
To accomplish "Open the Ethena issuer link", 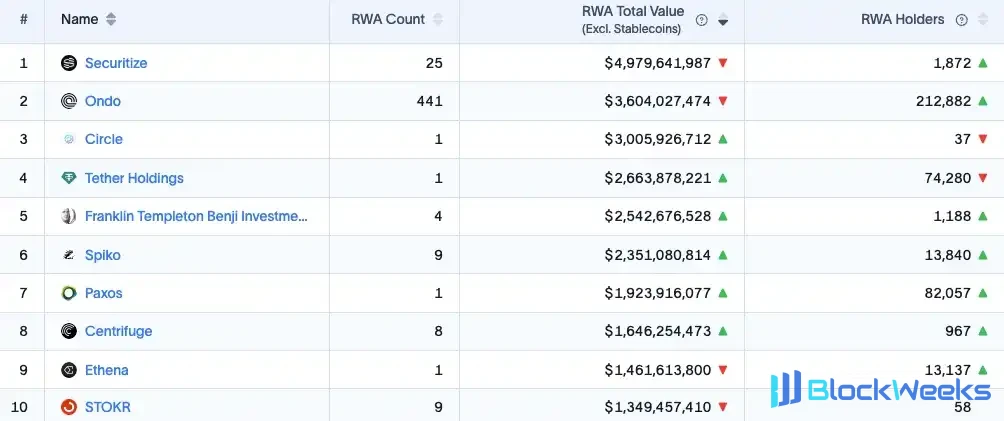I will (106, 370).
